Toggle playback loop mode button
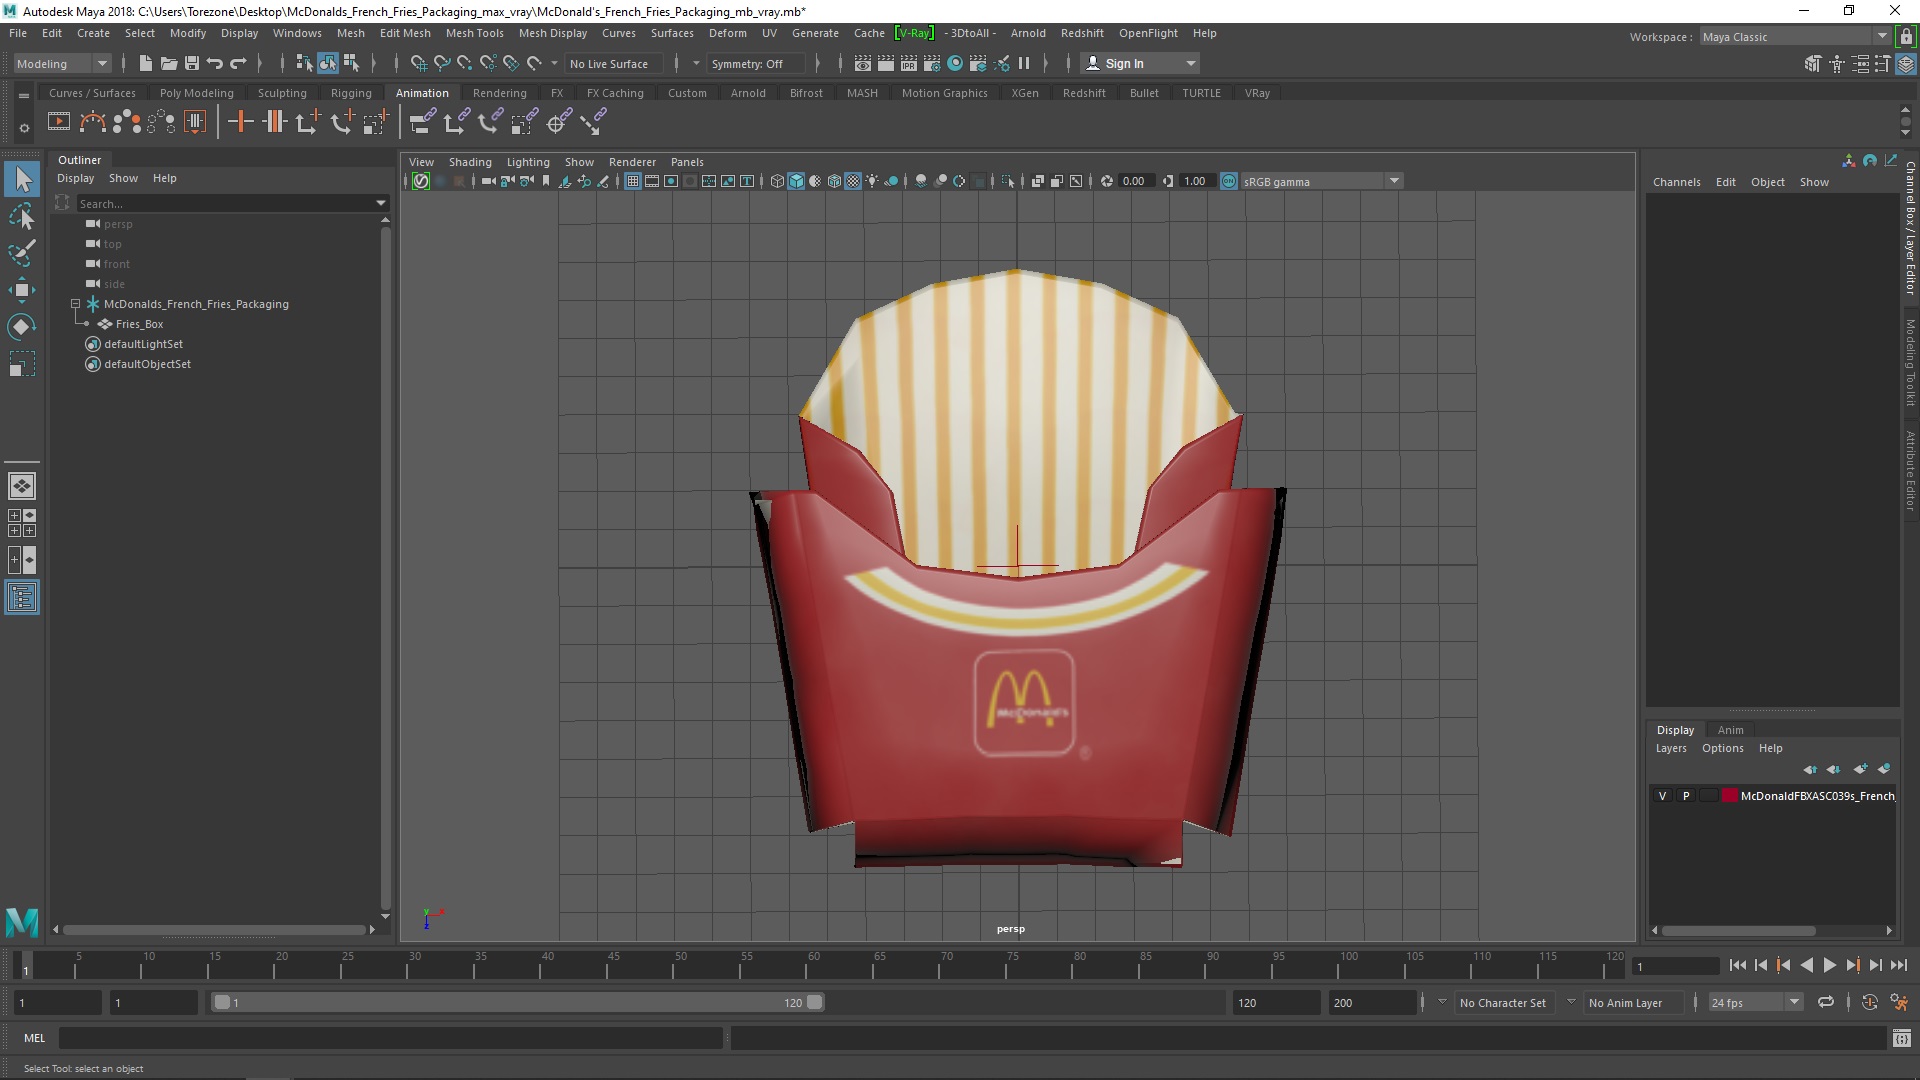Viewport: 1920px width, 1080px height. pos(1826,1002)
